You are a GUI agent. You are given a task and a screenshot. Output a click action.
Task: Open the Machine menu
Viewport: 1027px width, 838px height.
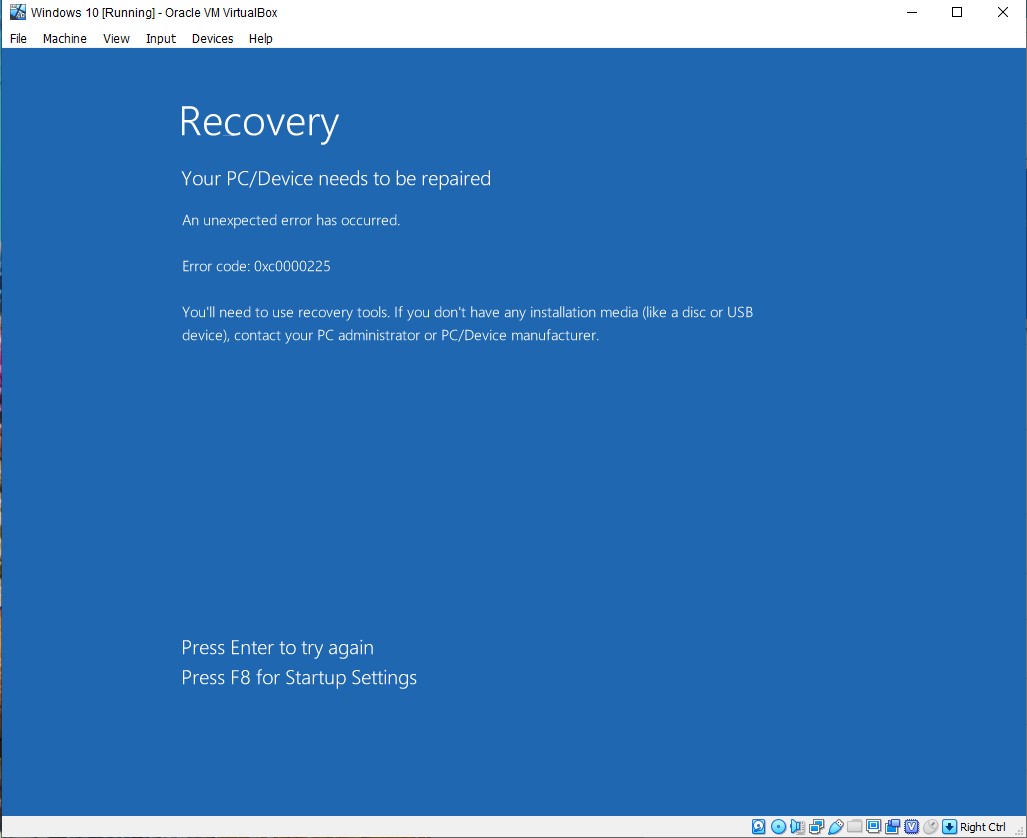(x=64, y=39)
